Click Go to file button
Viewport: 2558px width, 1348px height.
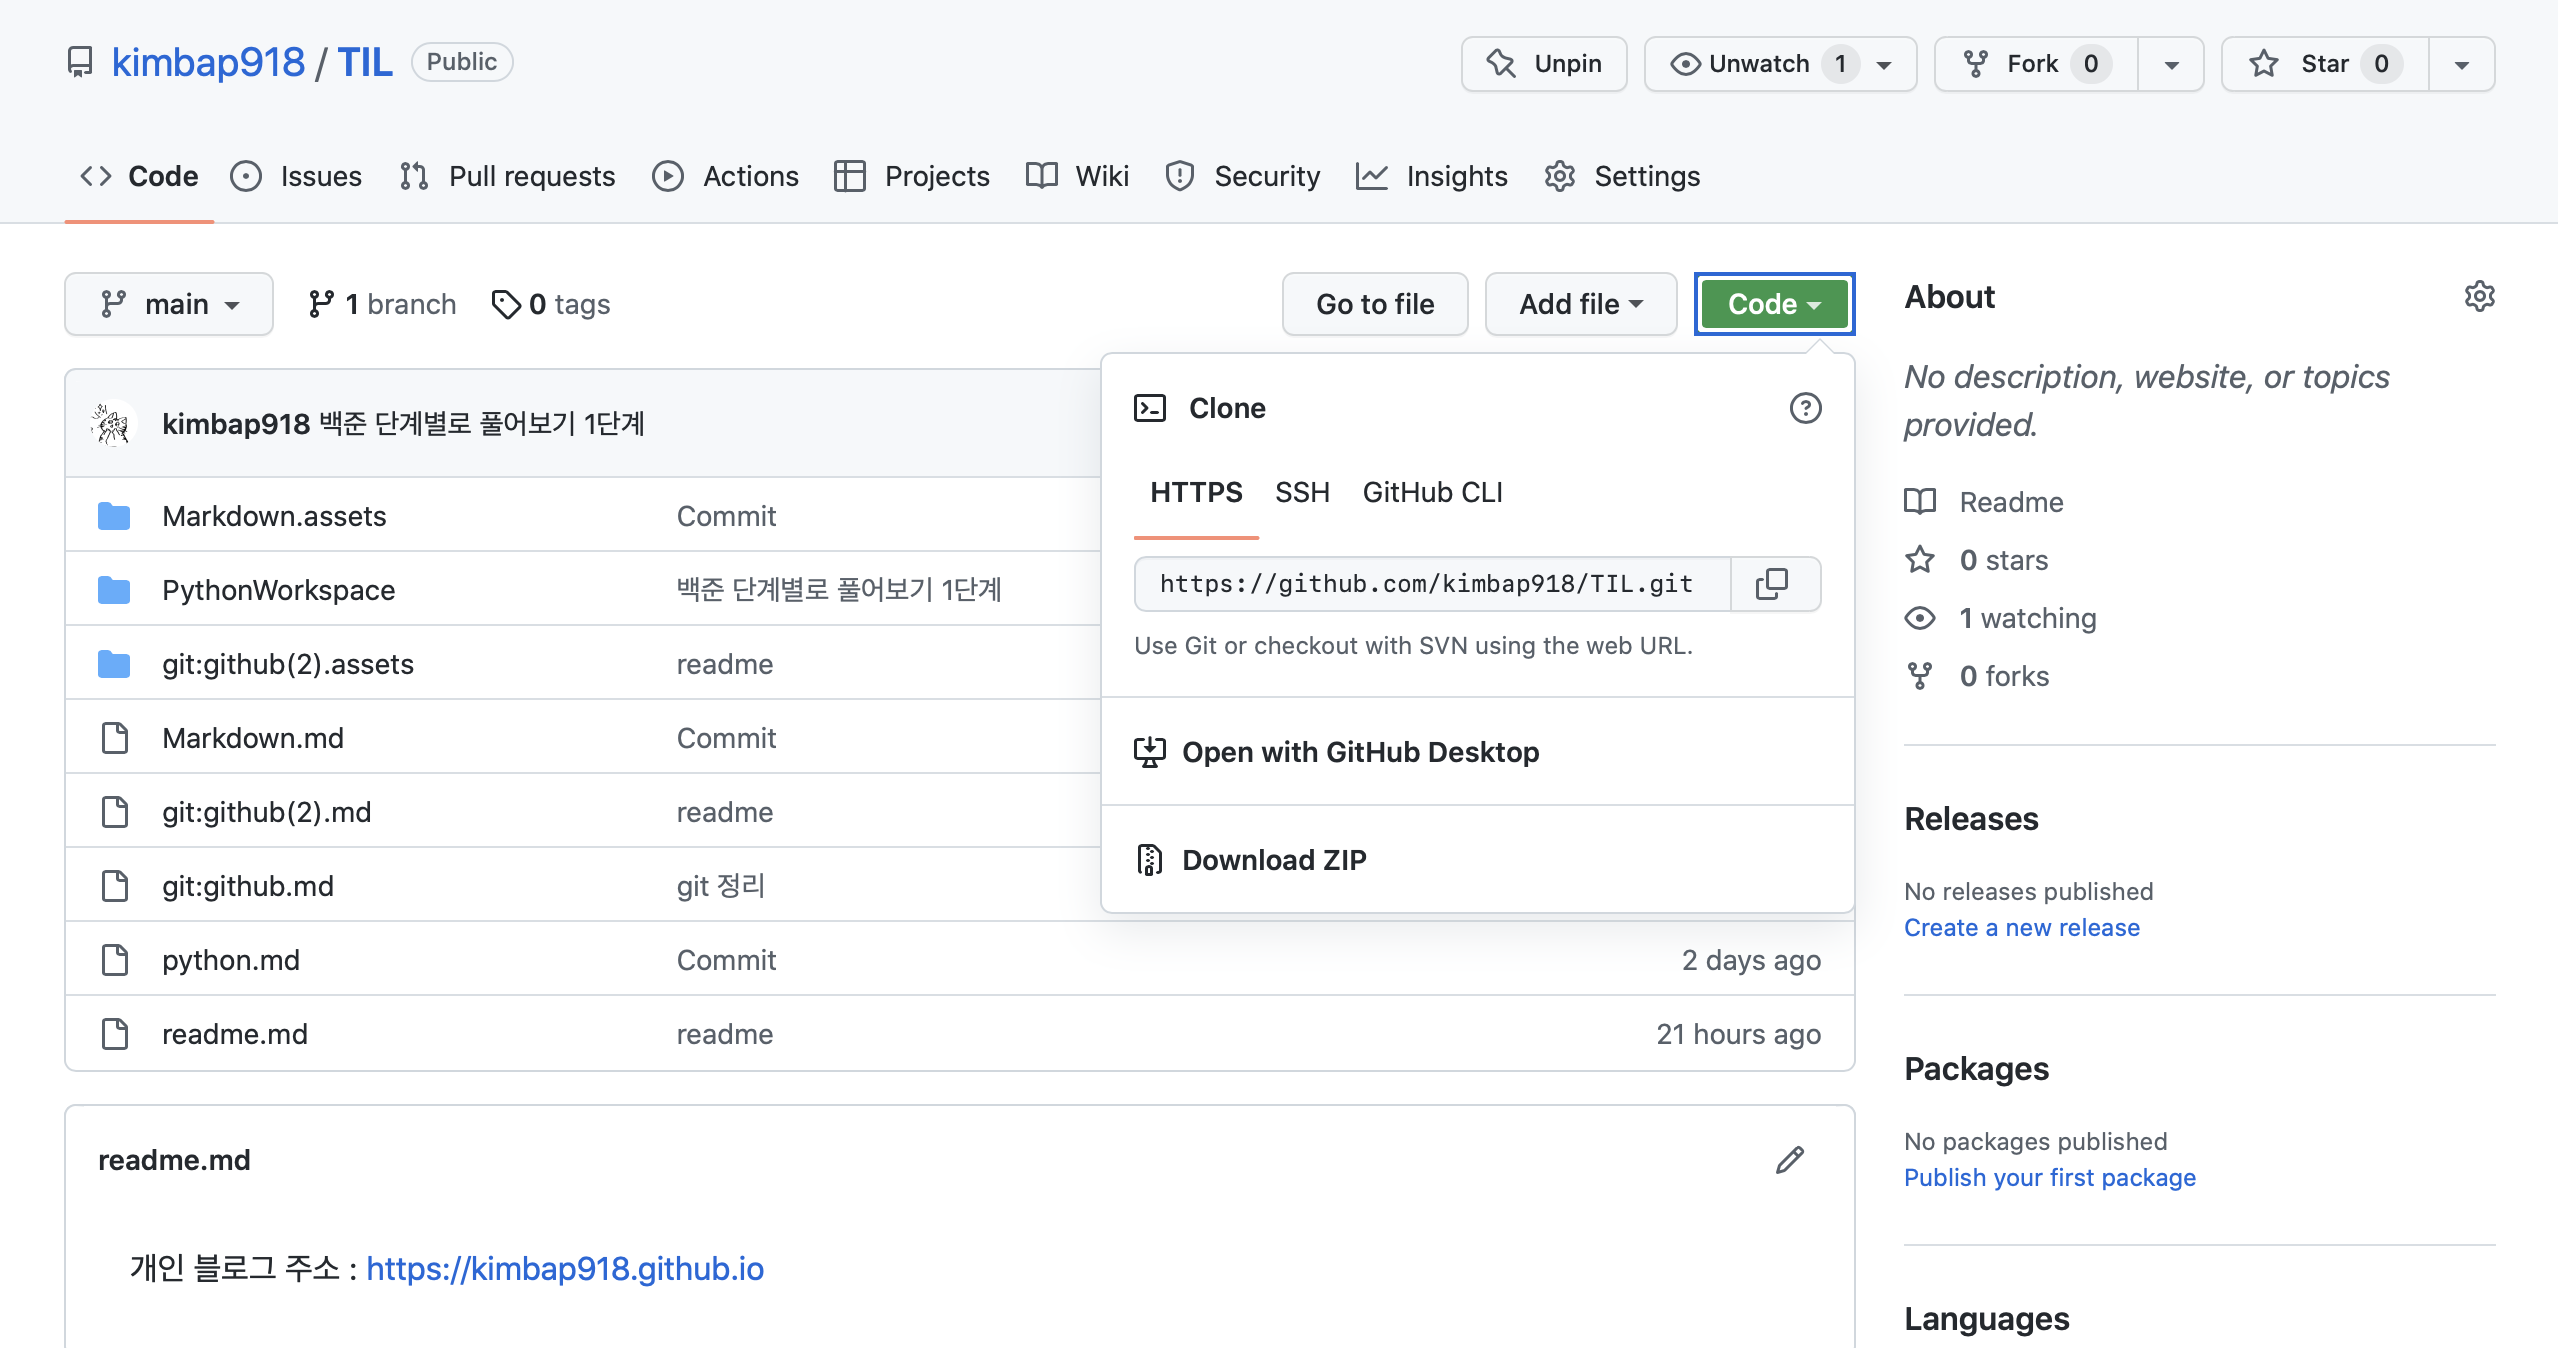(x=1375, y=304)
